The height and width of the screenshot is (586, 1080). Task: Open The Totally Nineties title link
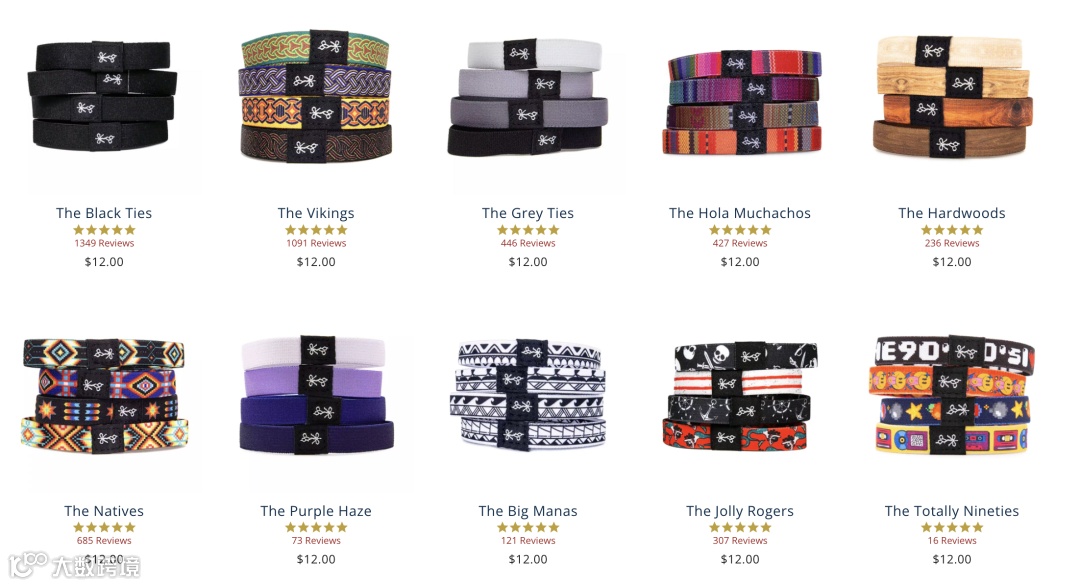click(x=951, y=511)
